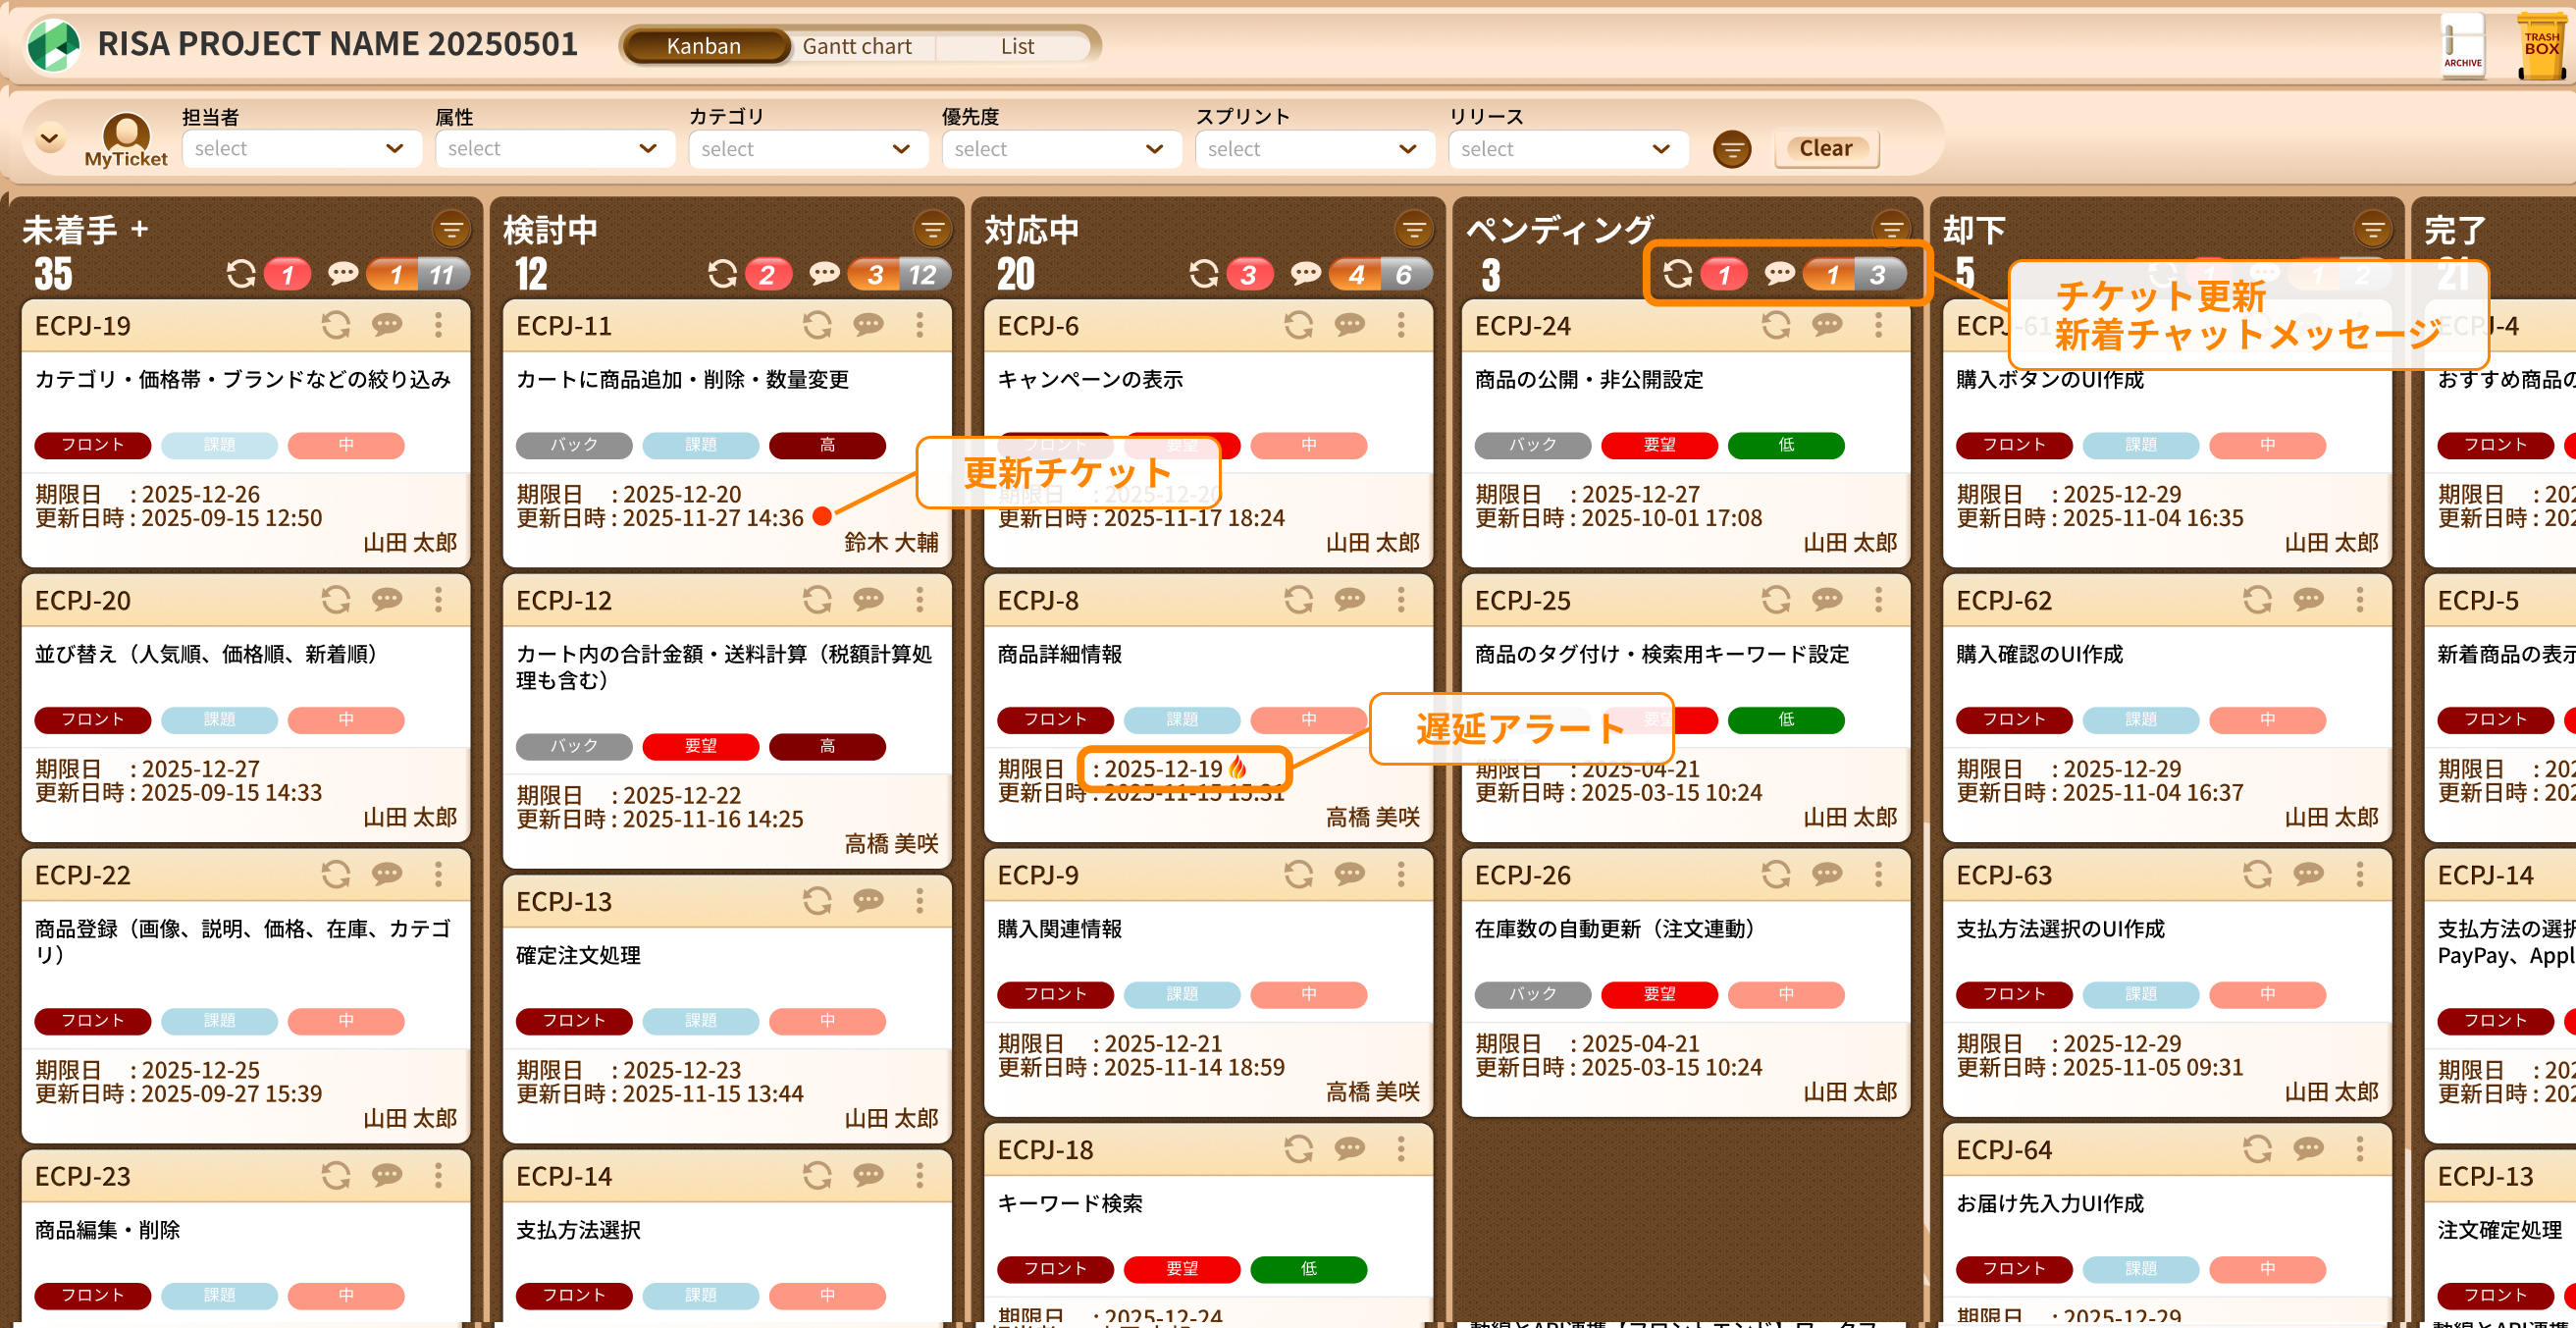Click column filter icon for 検討中
2576x1328 pixels.
click(932, 230)
